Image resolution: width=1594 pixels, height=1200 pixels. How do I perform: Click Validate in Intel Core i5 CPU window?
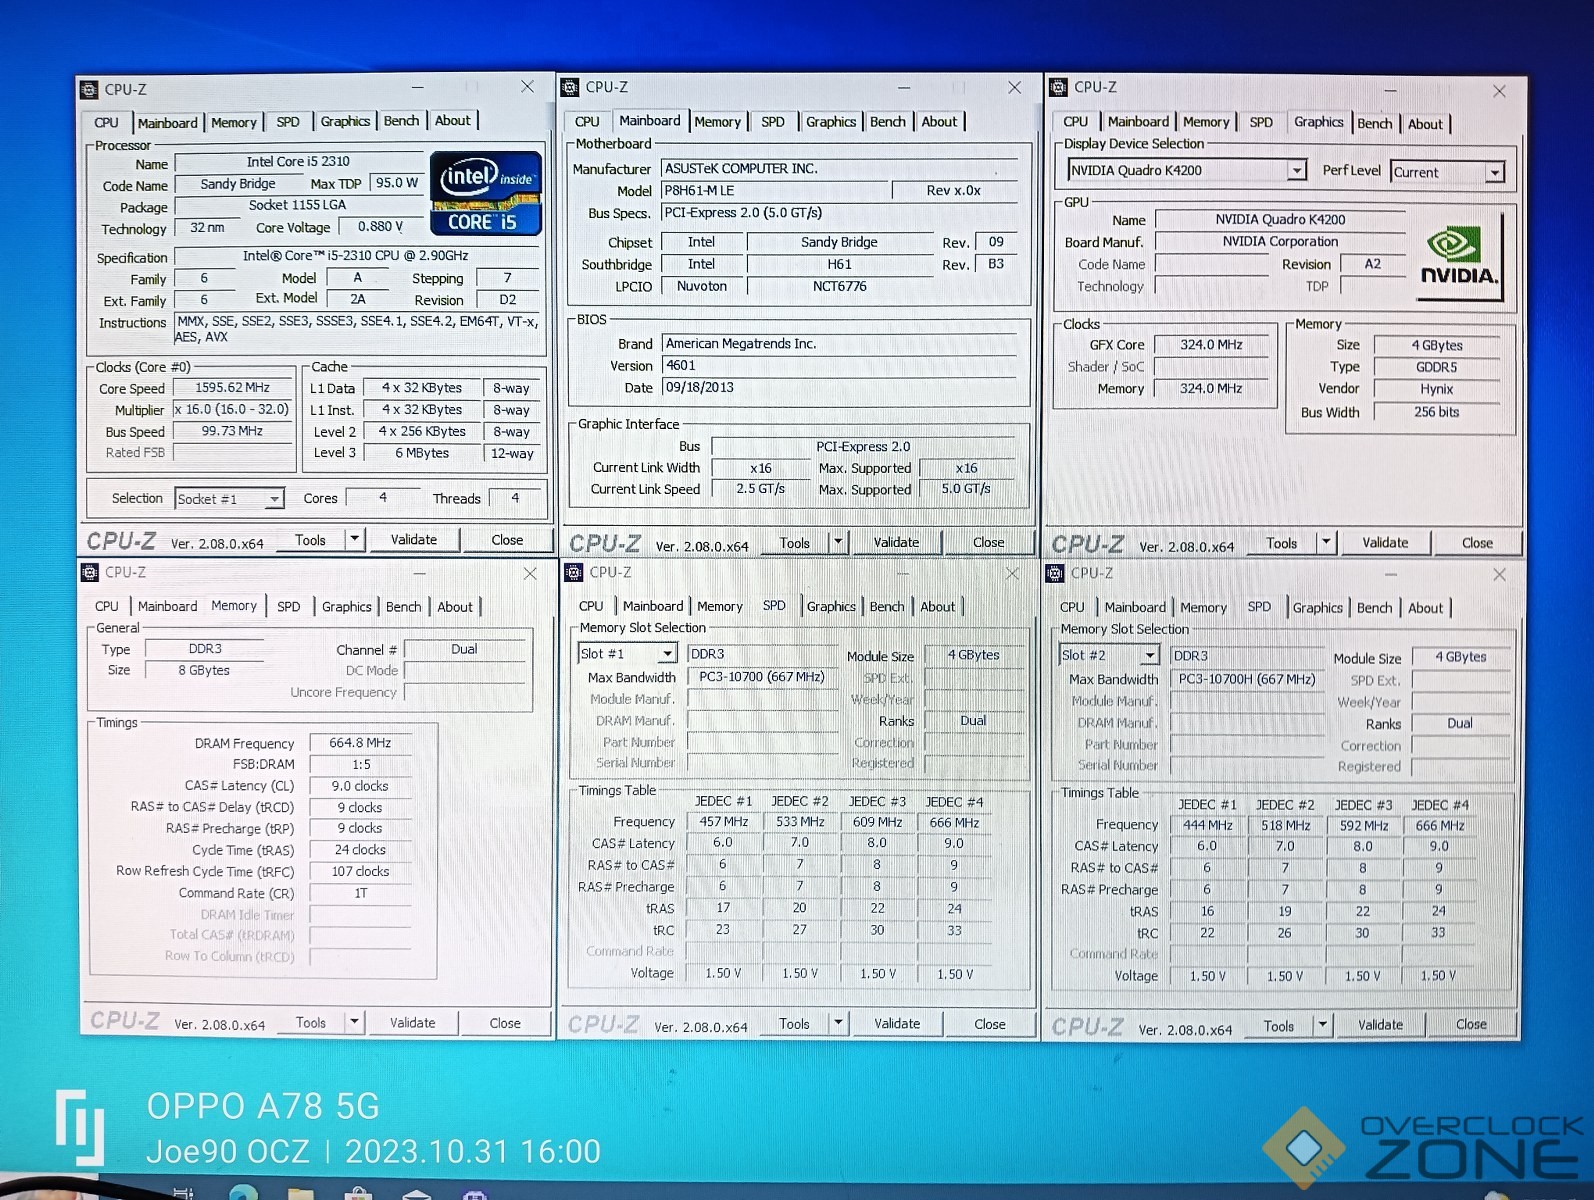pyautogui.click(x=414, y=540)
